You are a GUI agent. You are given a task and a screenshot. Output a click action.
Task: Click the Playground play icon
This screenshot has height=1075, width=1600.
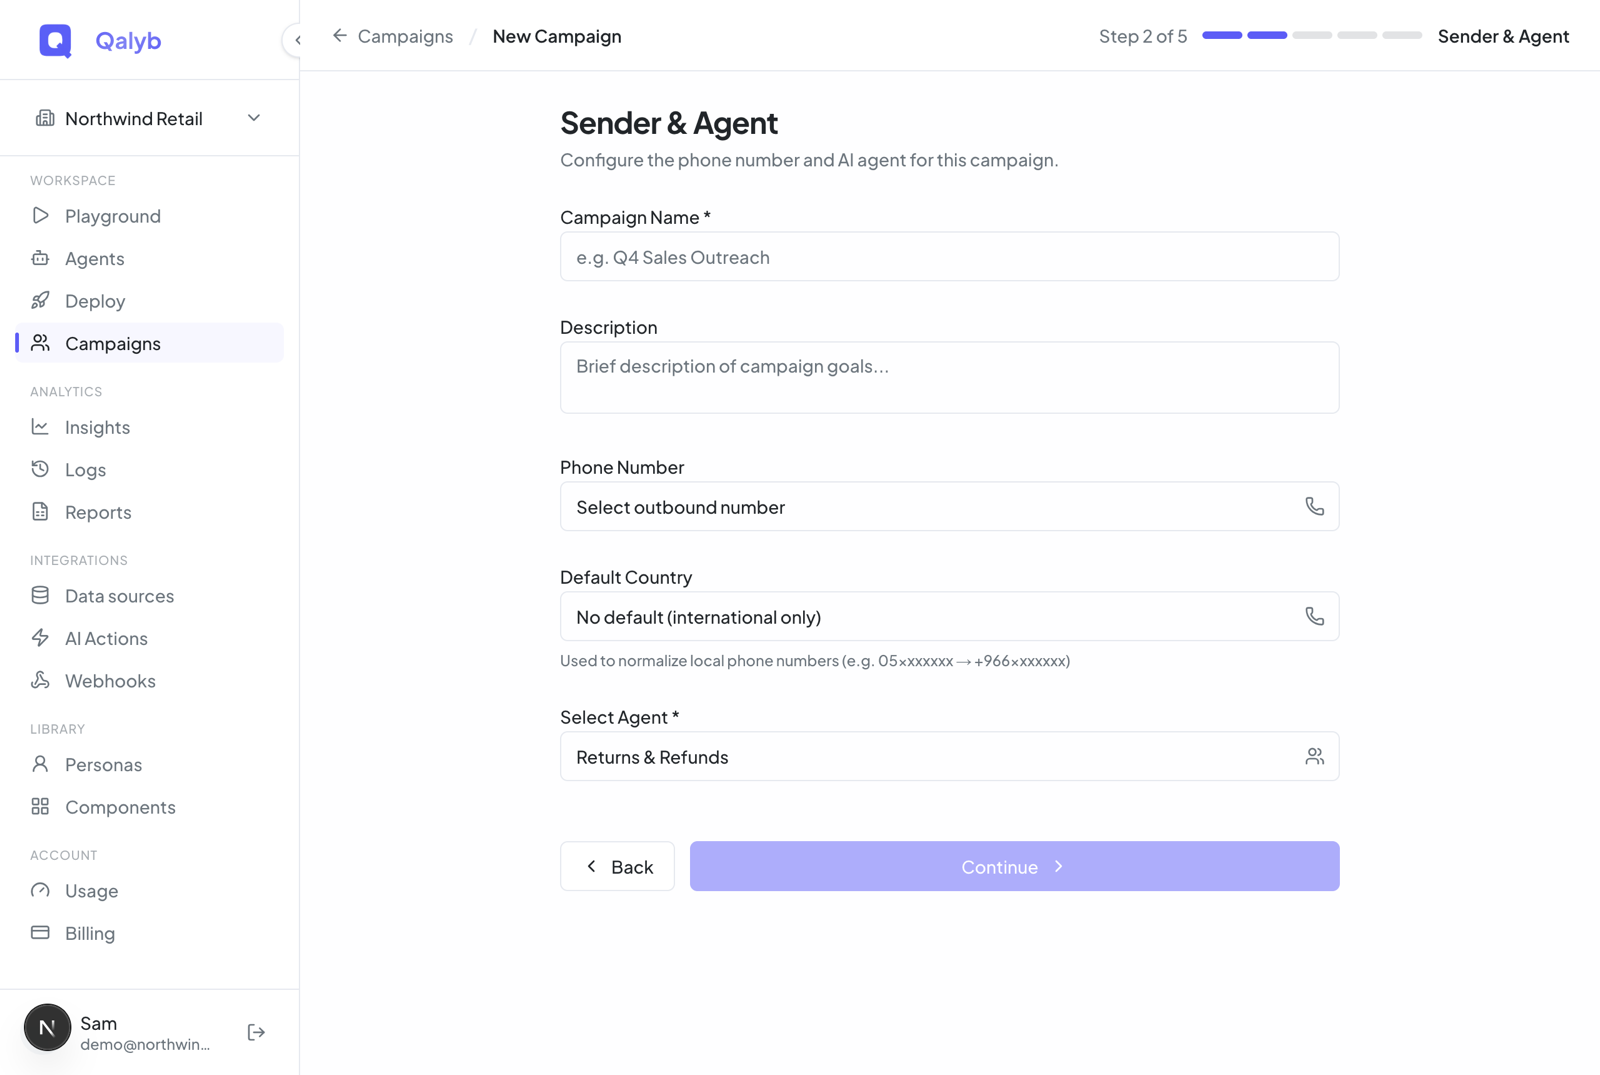pyautogui.click(x=40, y=216)
